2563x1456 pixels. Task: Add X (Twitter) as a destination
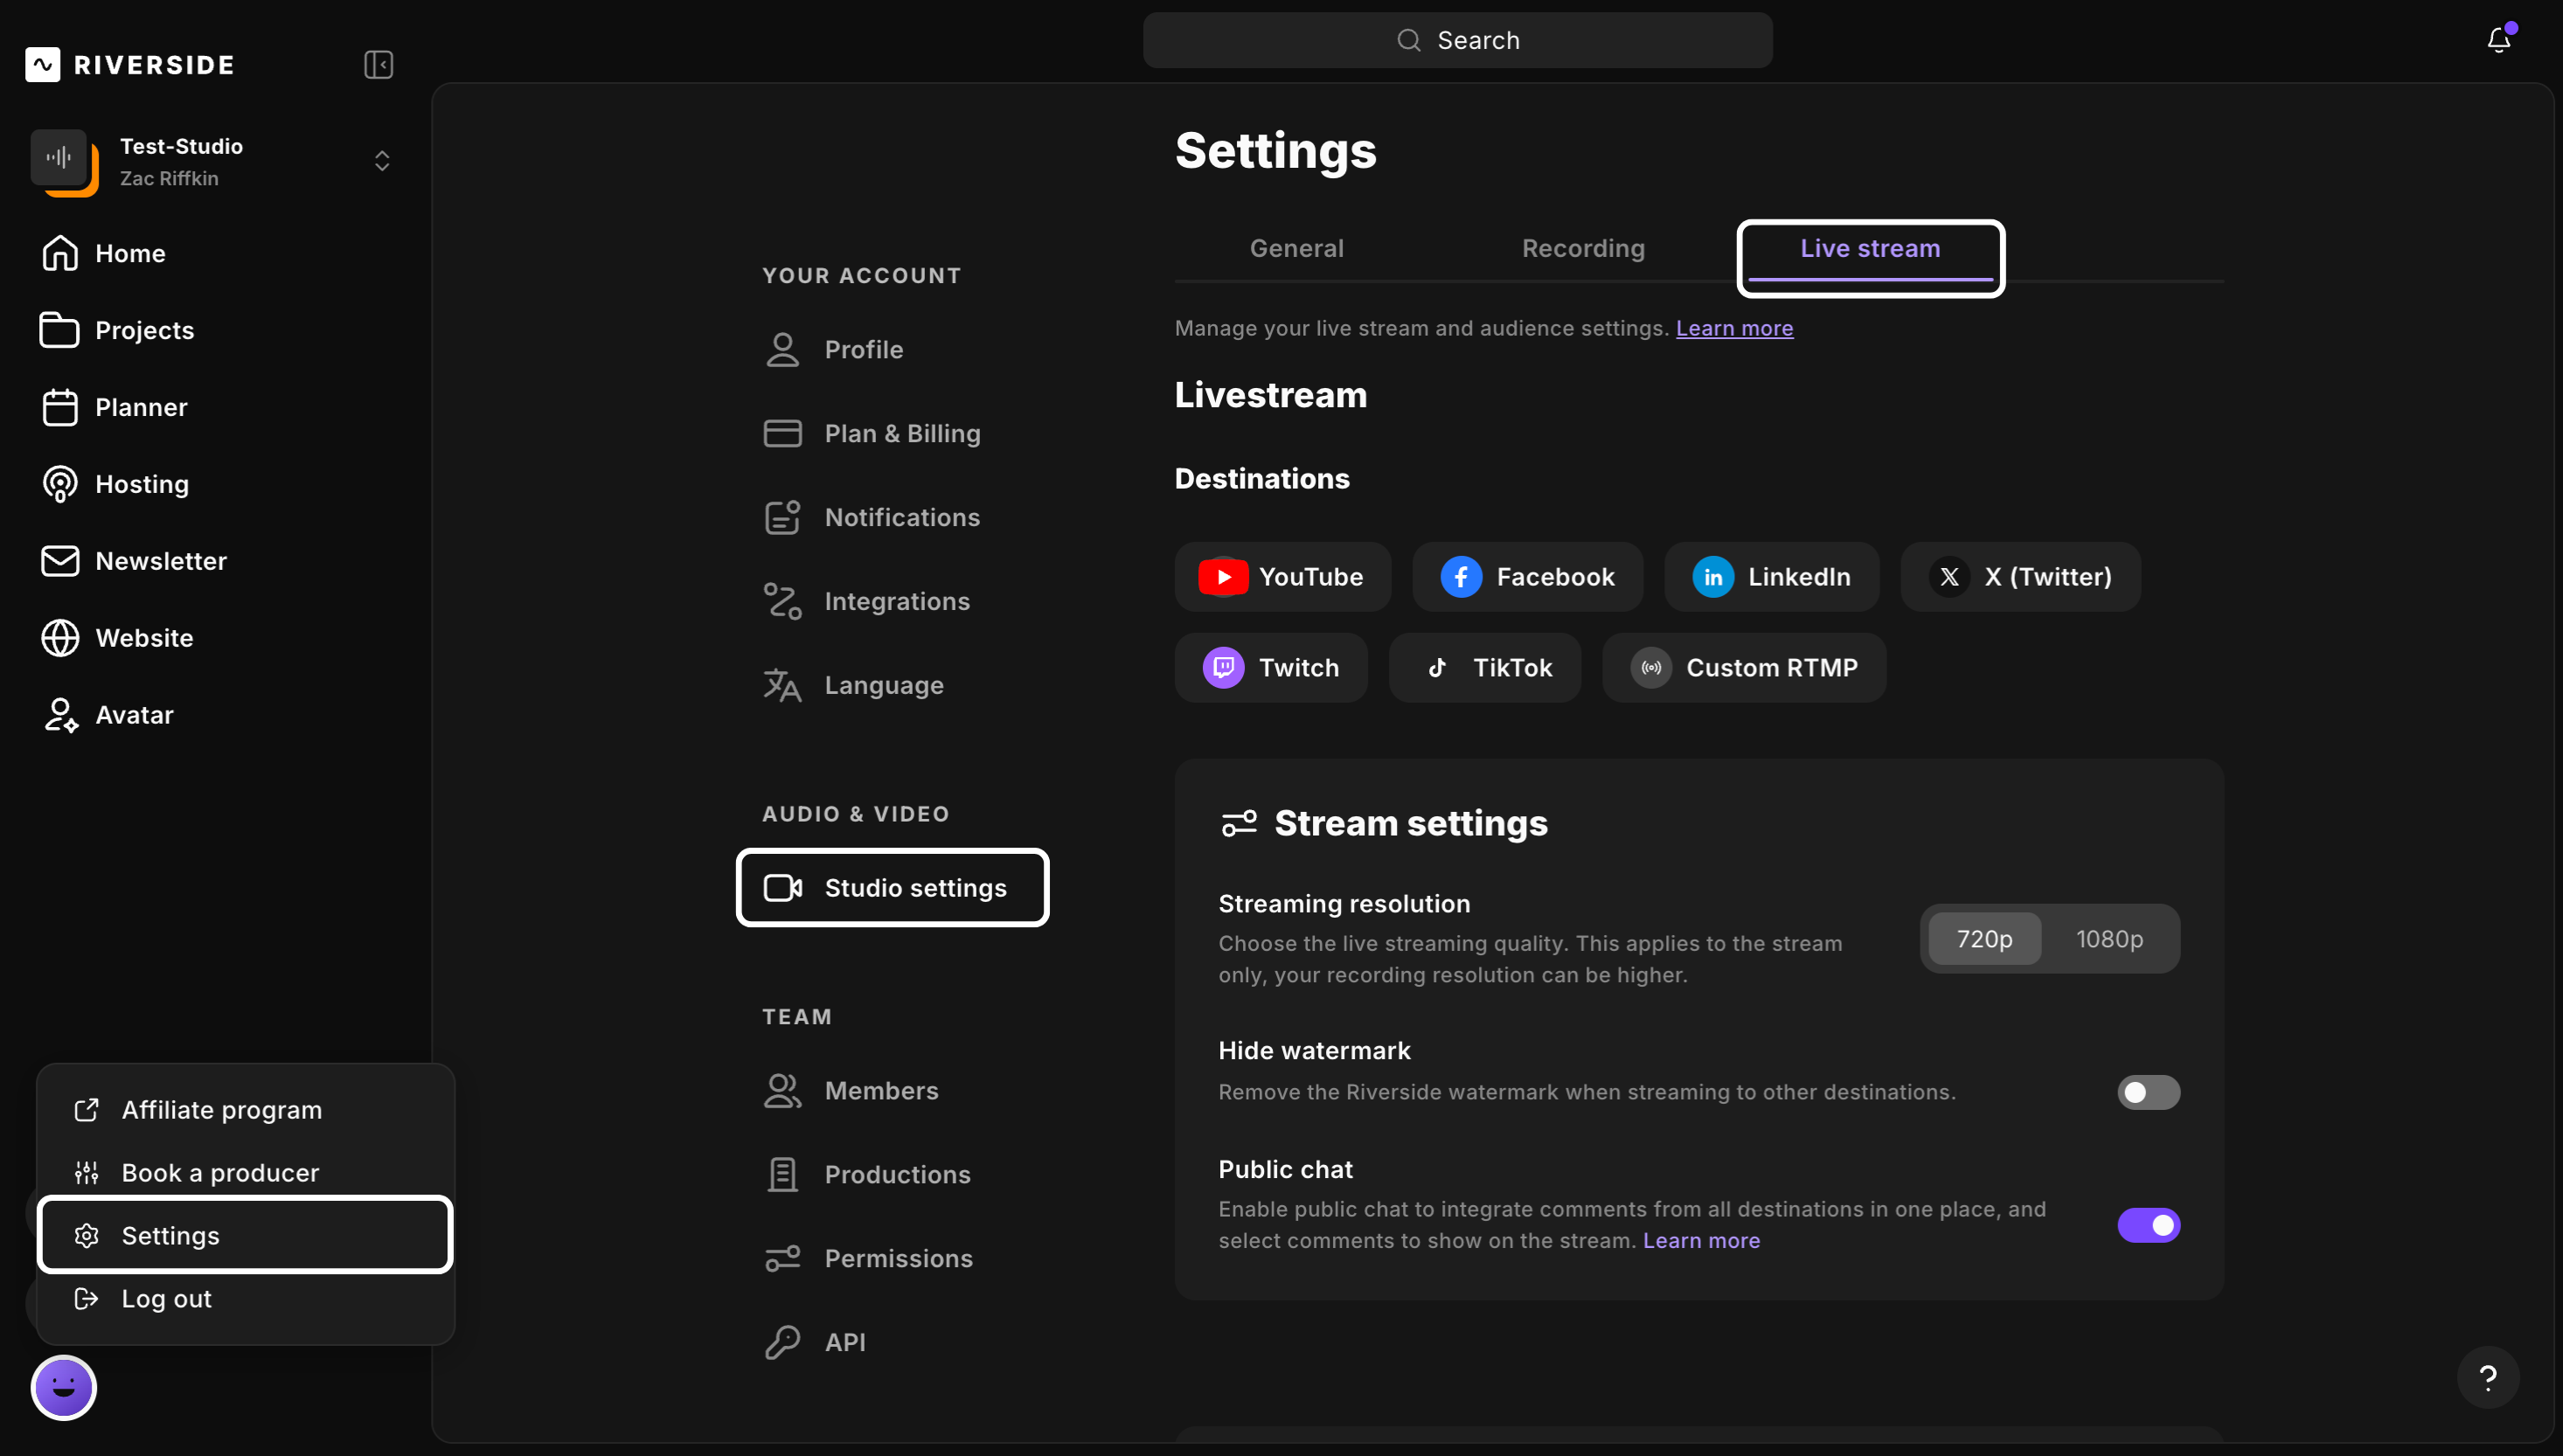(2020, 577)
